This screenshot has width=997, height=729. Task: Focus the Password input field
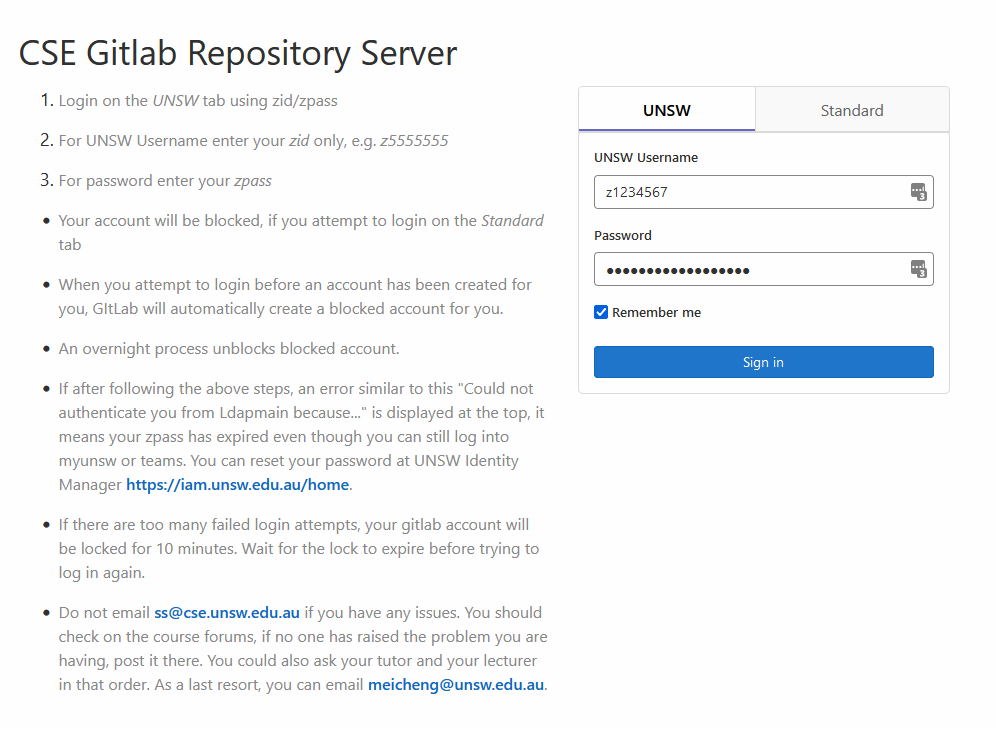click(764, 269)
